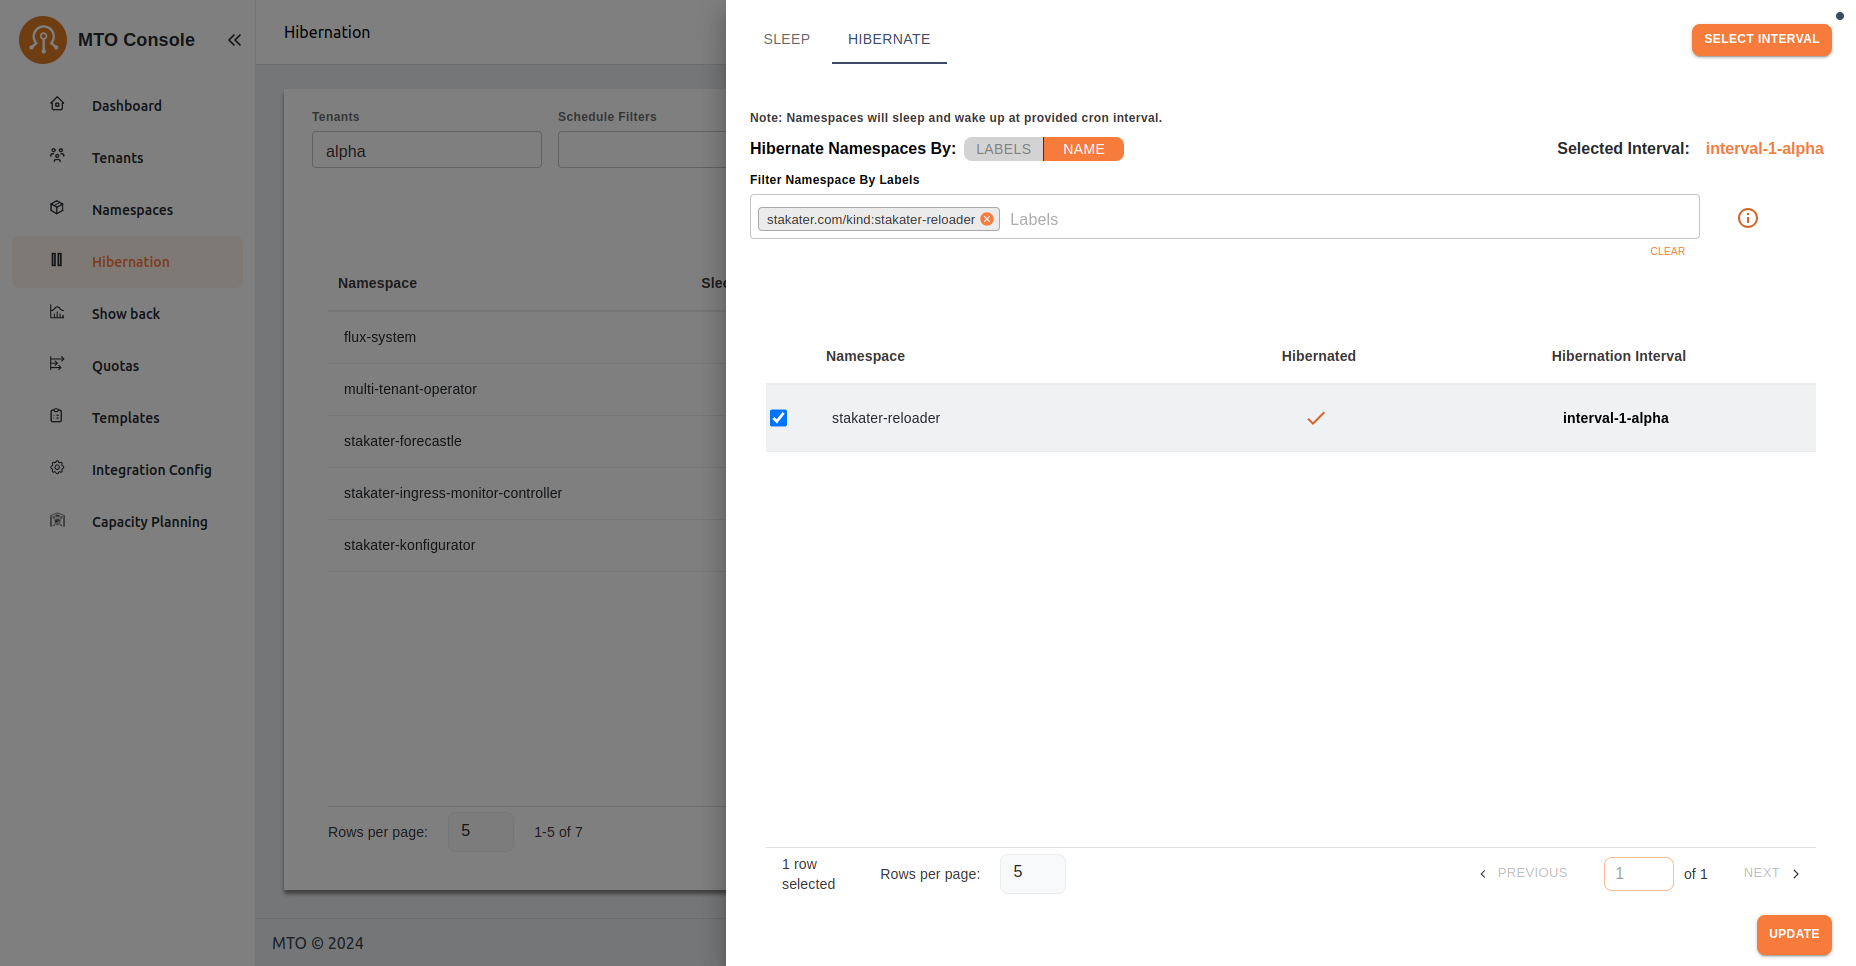Select the HIBERNATE tab
The width and height of the screenshot is (1856, 966).
pos(889,39)
